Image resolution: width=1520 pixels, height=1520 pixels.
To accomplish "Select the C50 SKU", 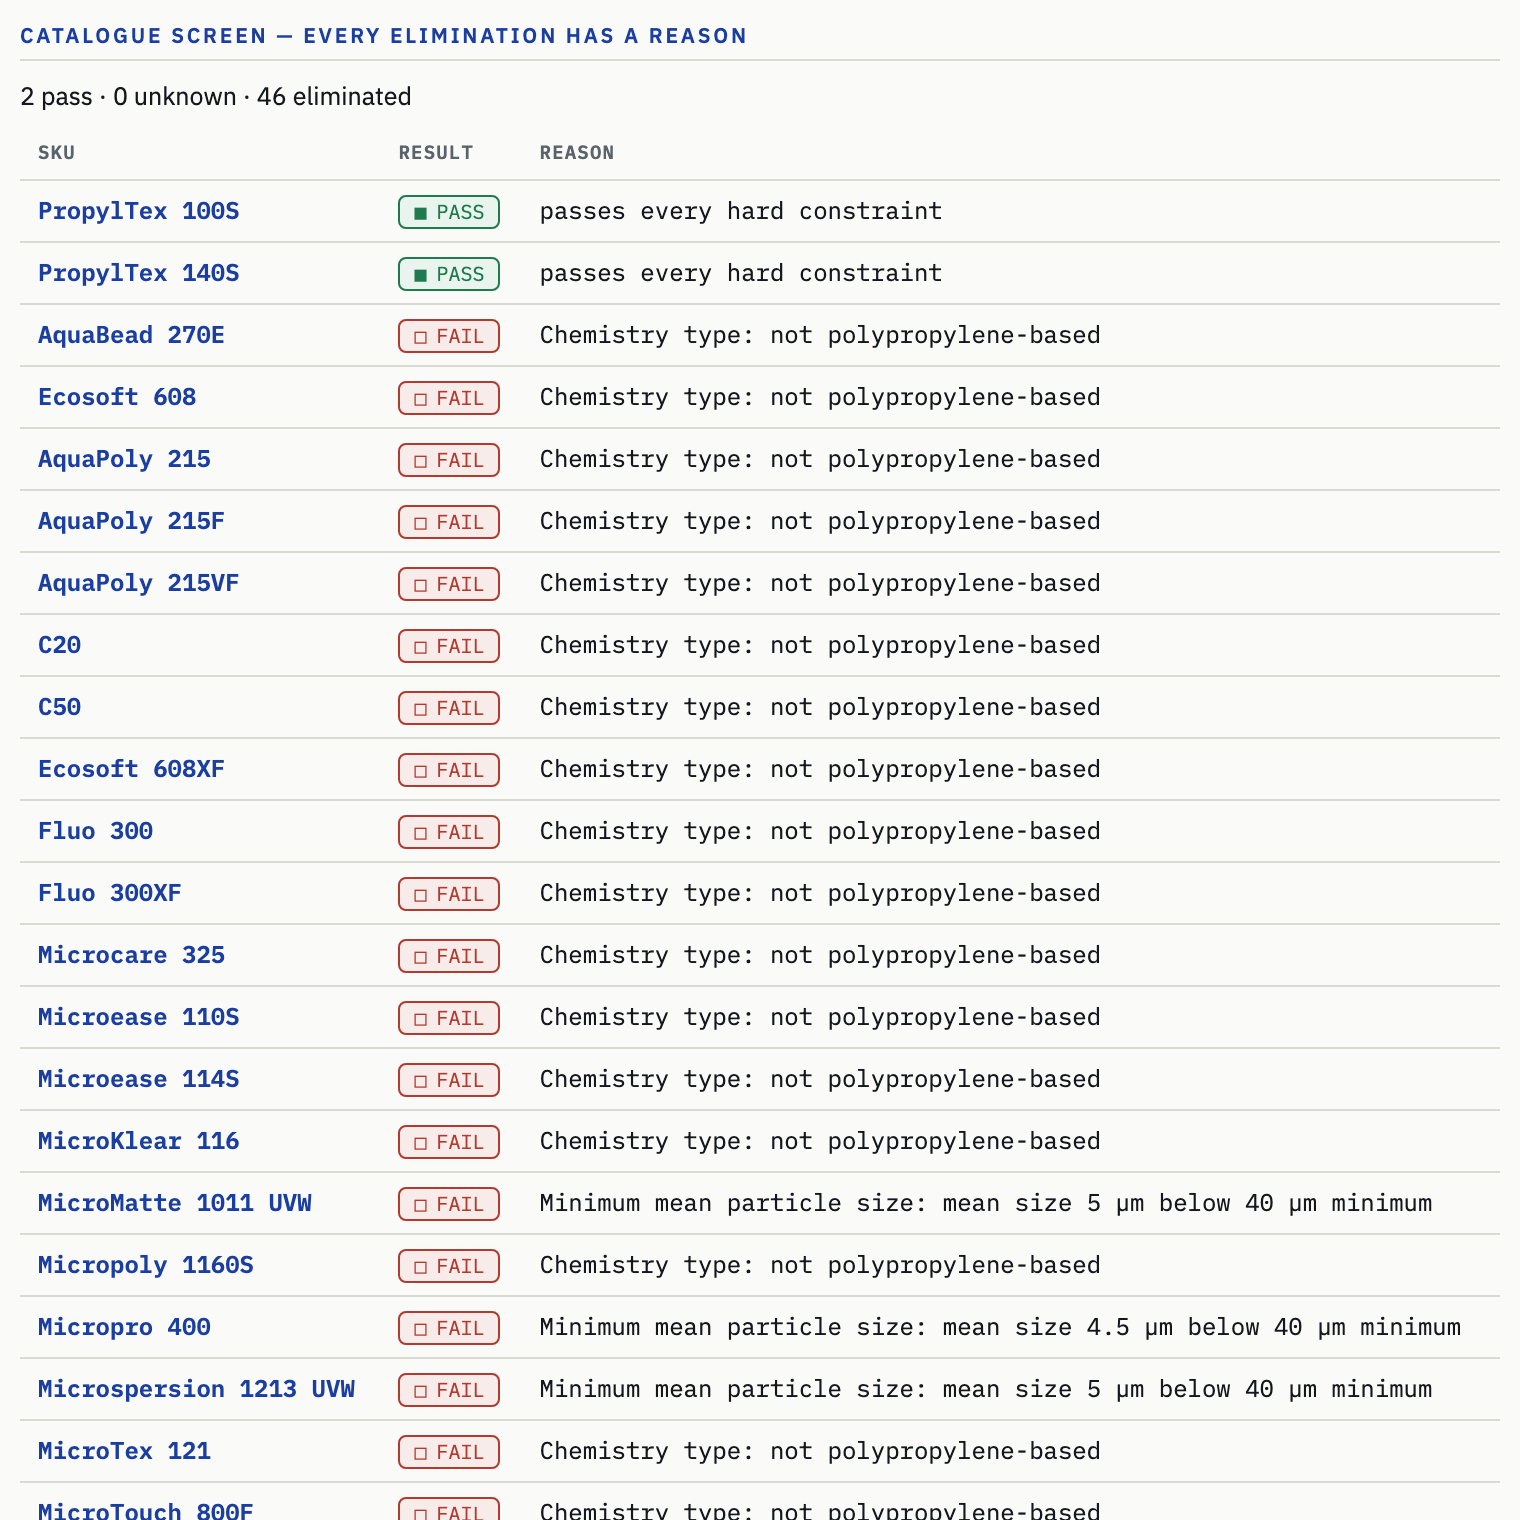I will (x=59, y=707).
